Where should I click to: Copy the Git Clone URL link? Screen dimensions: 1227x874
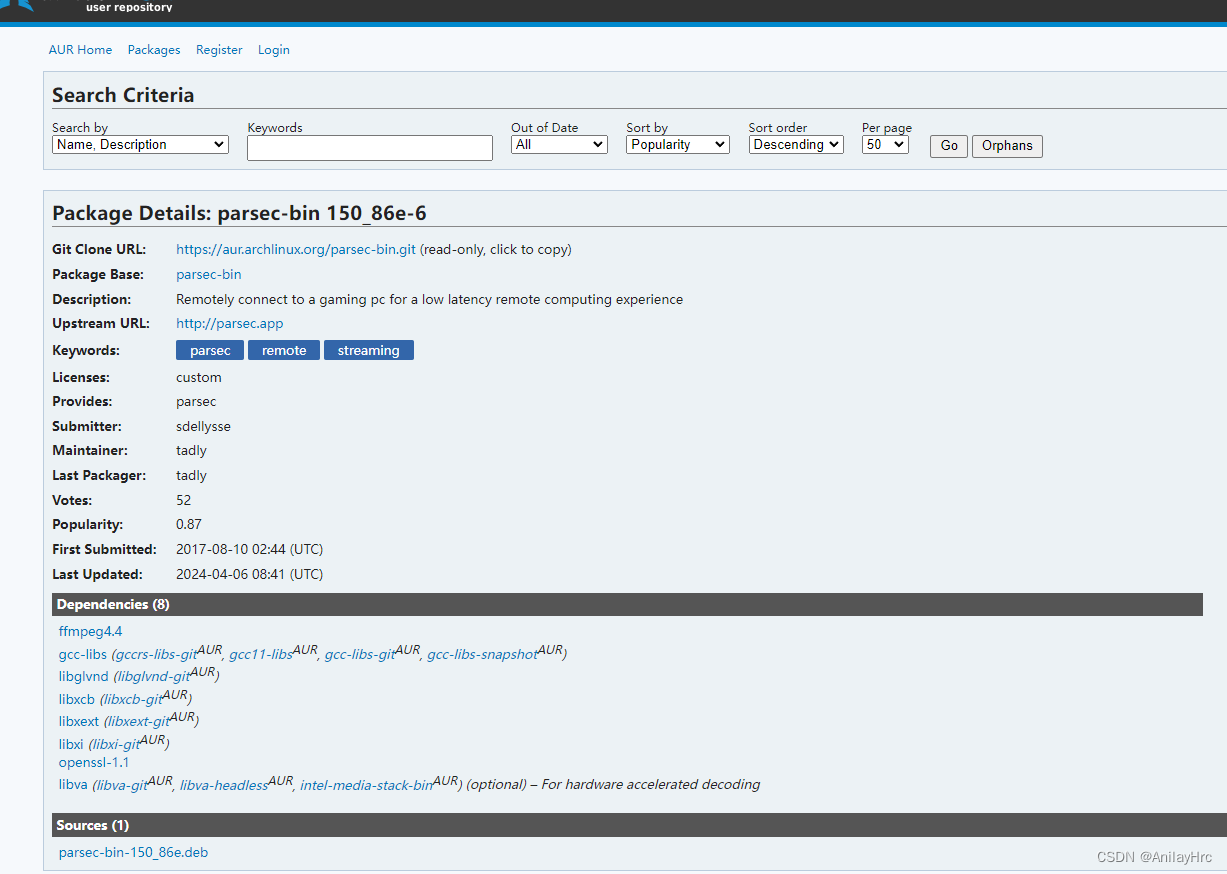click(295, 249)
